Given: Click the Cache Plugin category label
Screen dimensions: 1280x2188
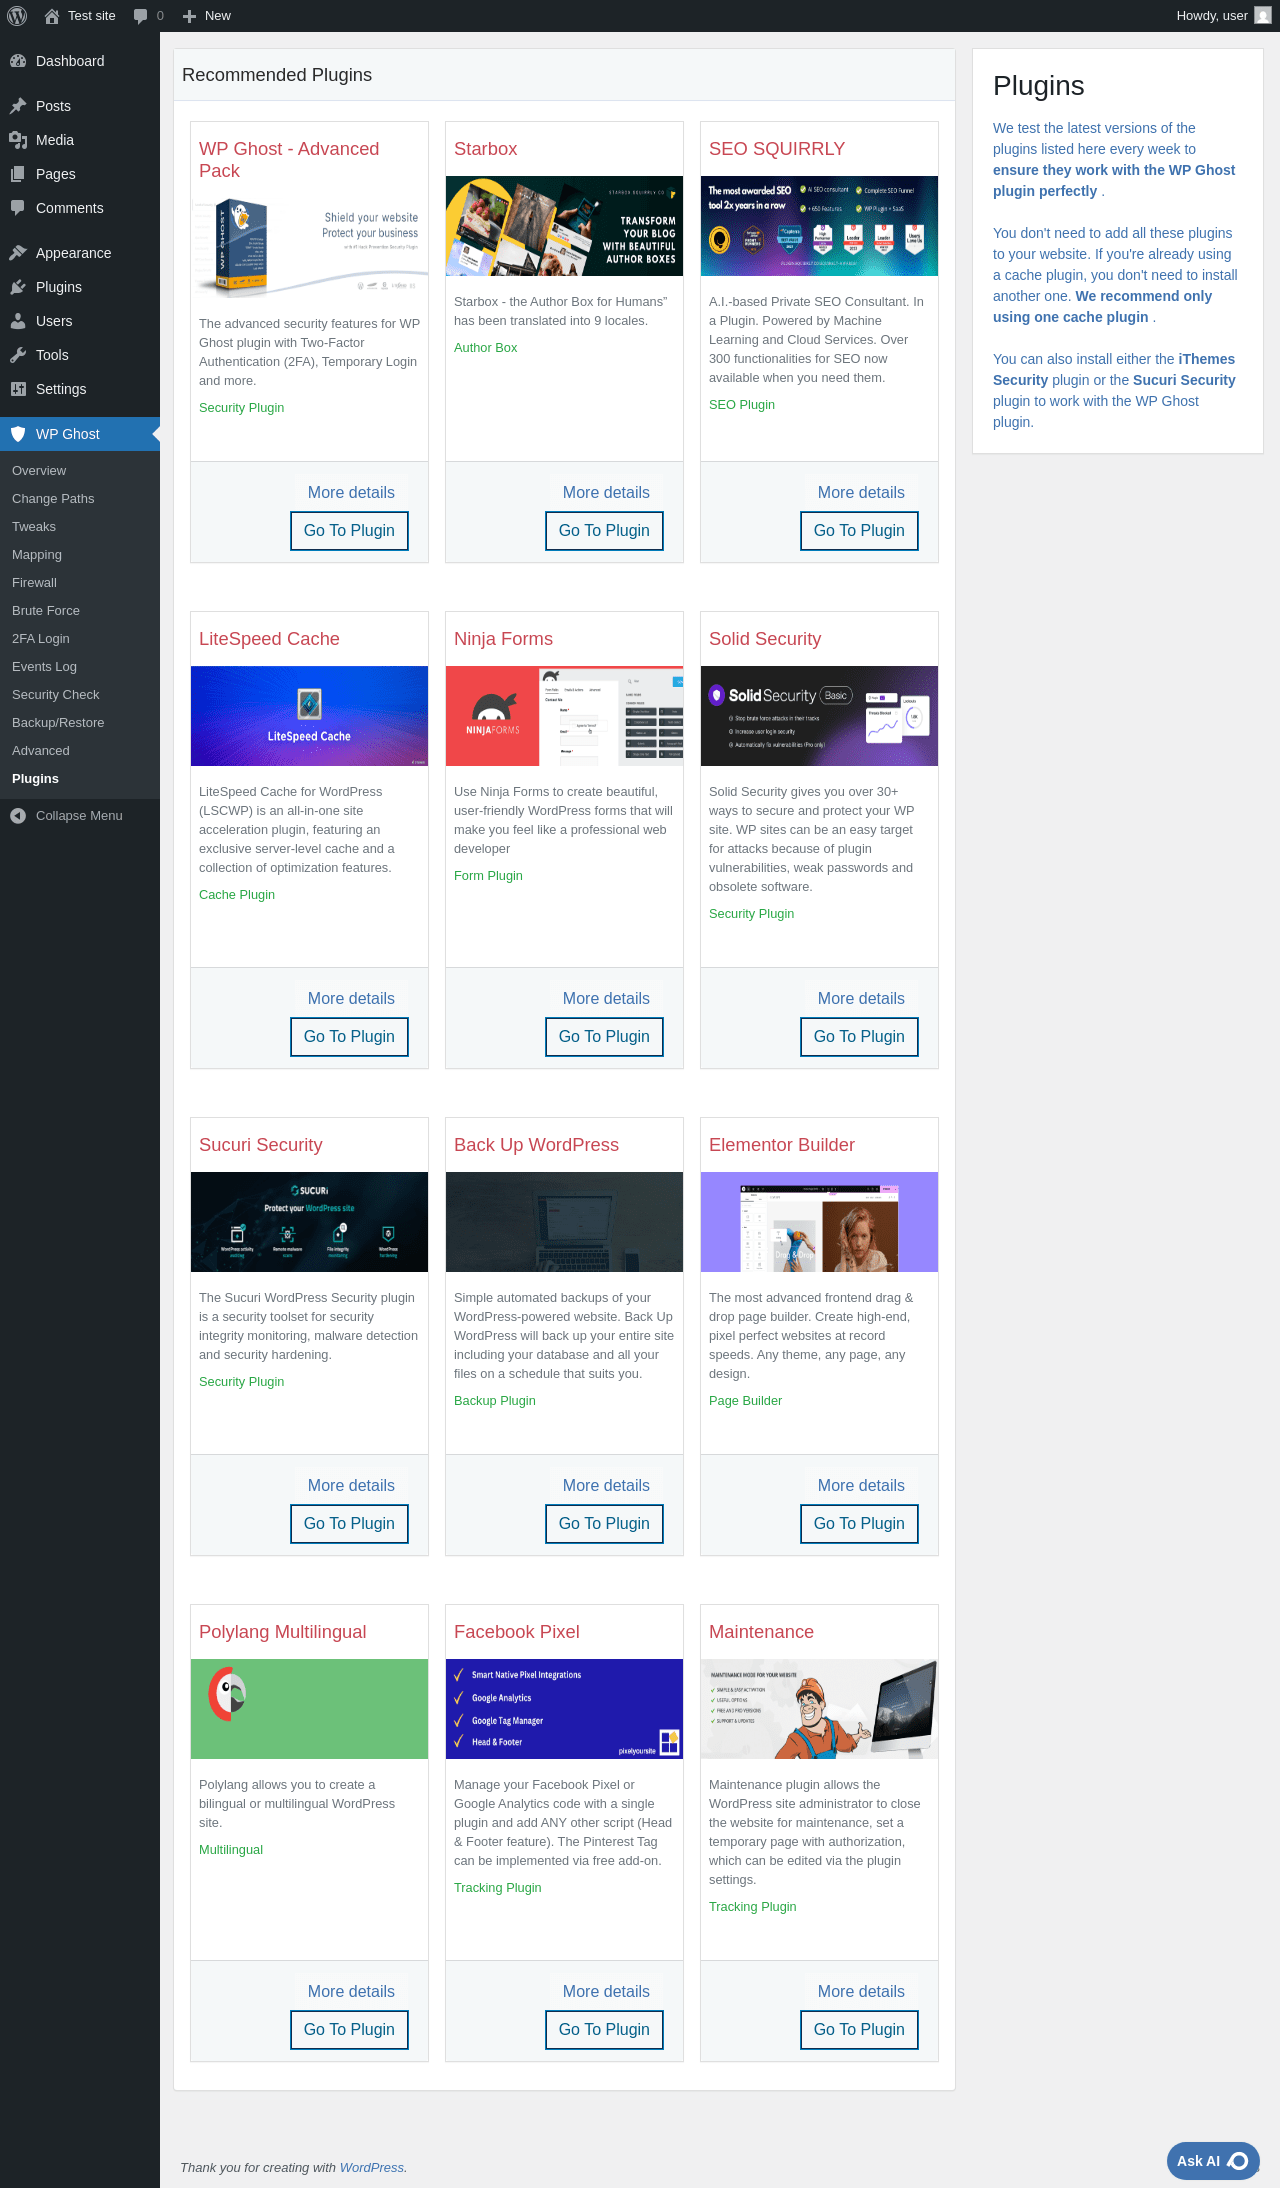Looking at the screenshot, I should point(237,895).
